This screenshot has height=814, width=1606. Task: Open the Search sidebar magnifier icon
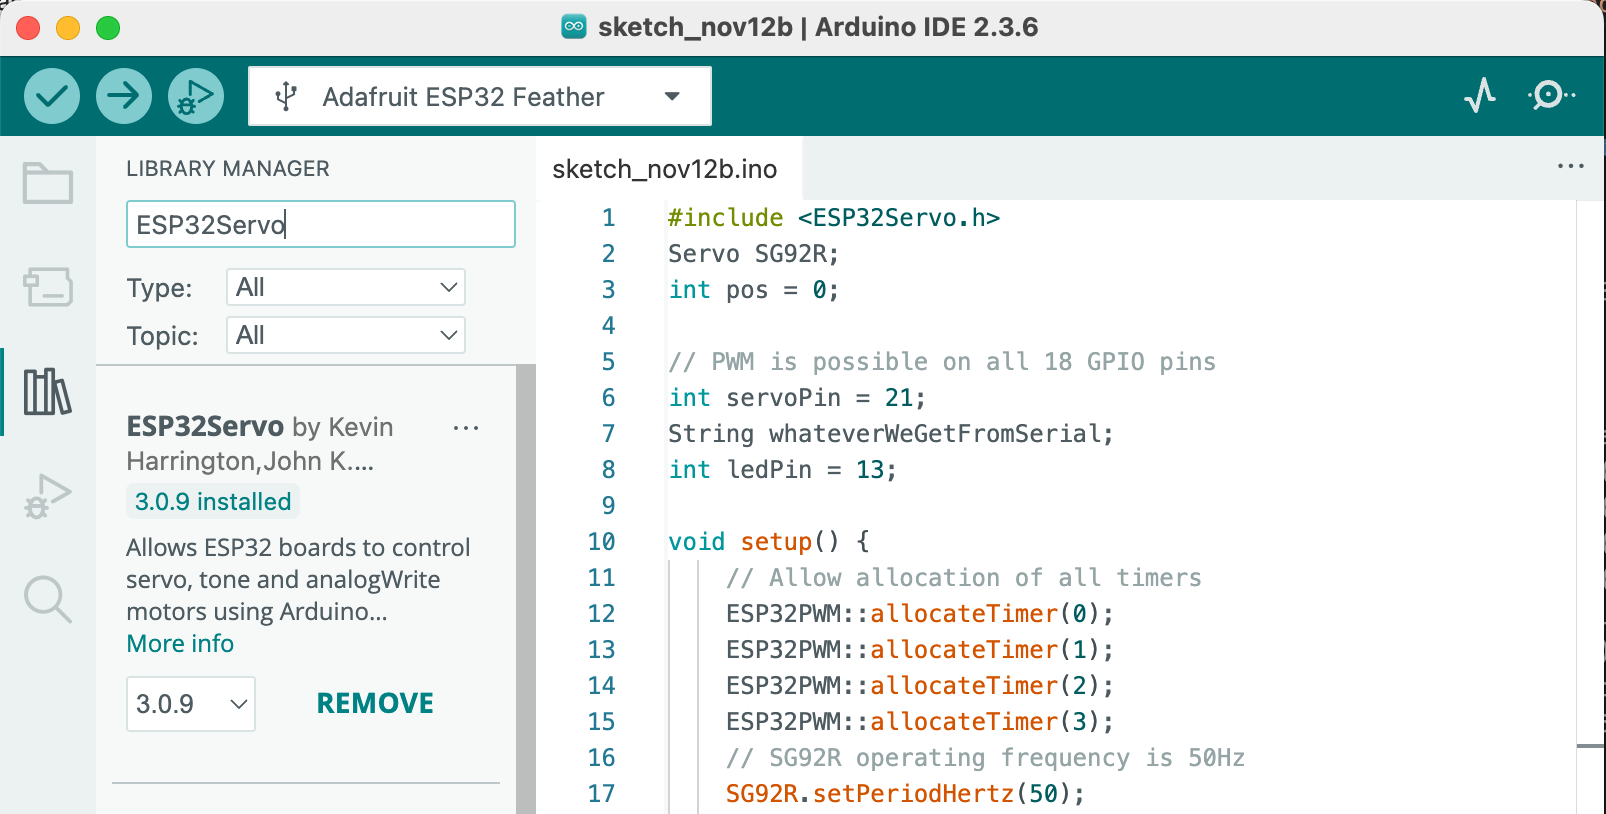click(48, 600)
